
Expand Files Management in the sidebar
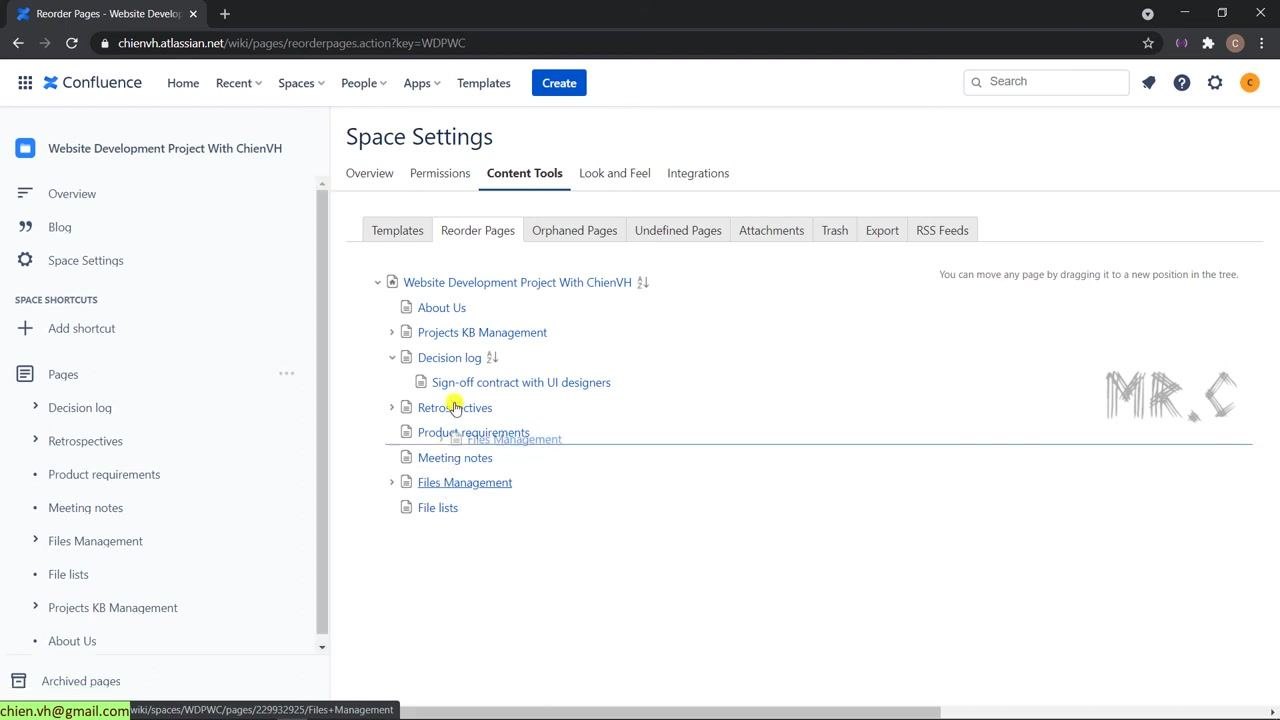click(35, 539)
